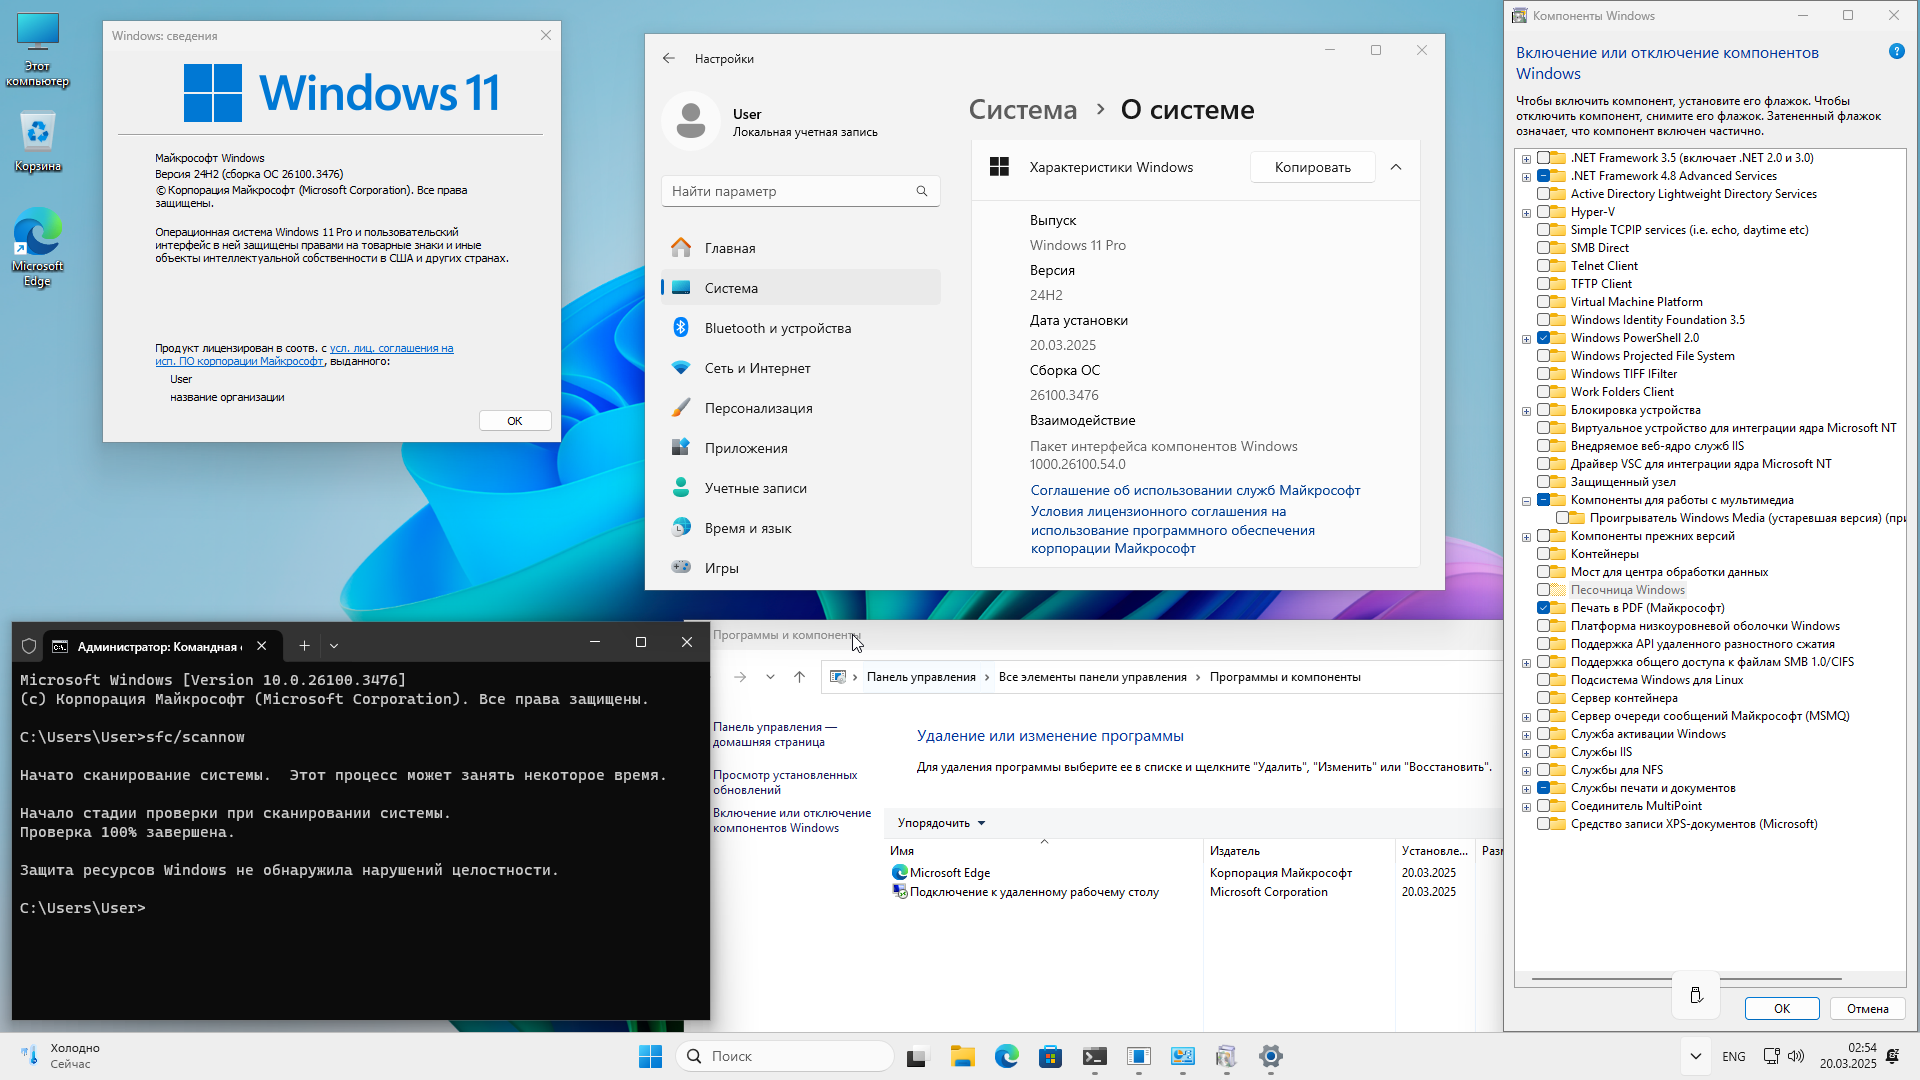Click the back arrow in Settings
Viewport: 1920px width, 1080px height.
coord(669,59)
